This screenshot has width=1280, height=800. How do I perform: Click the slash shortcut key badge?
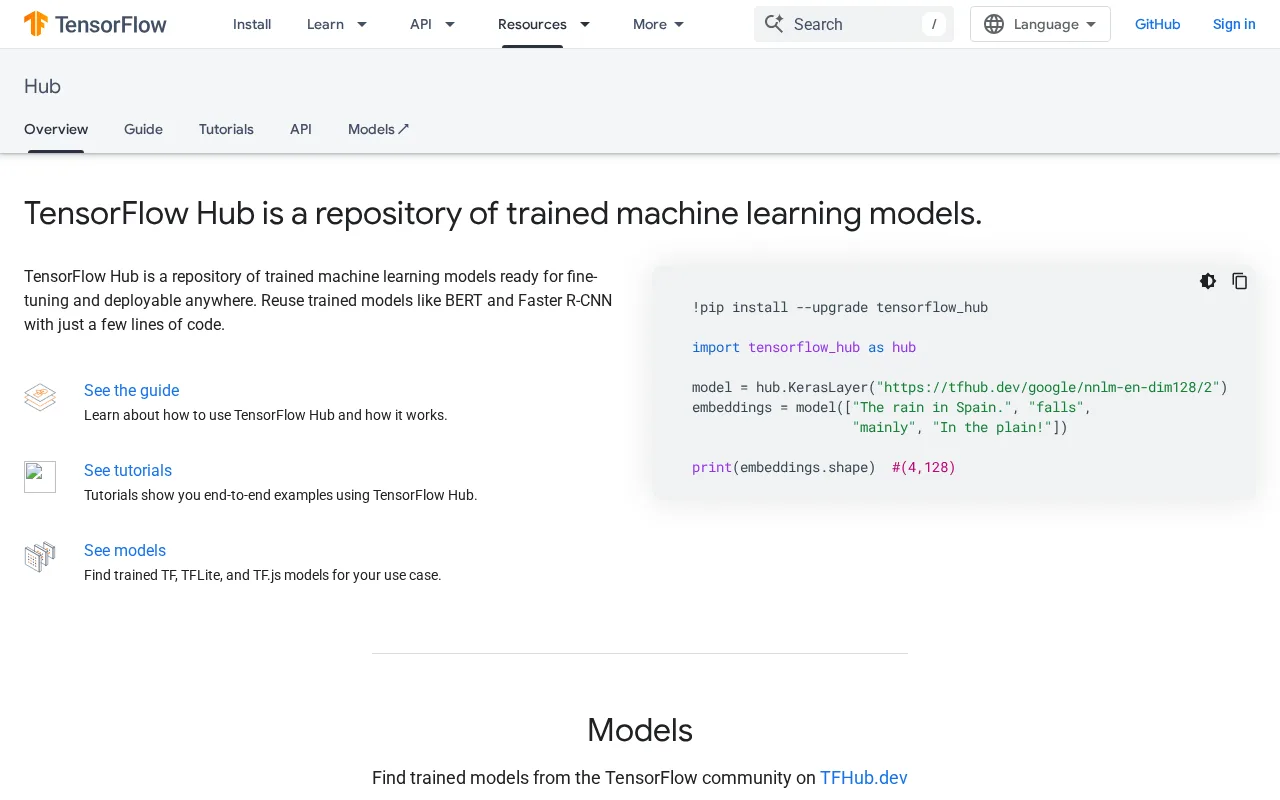(x=934, y=24)
